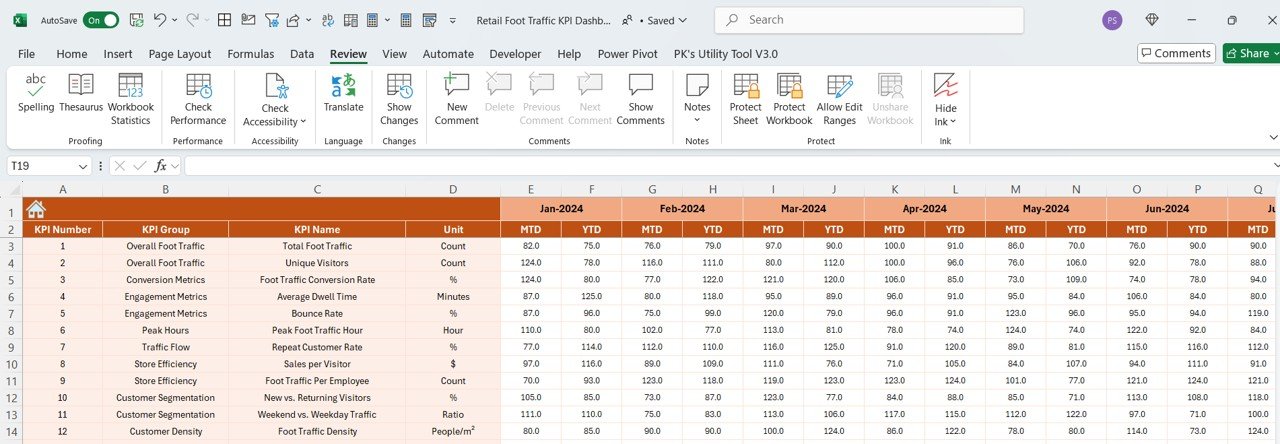The height and width of the screenshot is (444, 1280).
Task: Click the Hide Ink icon
Action: click(946, 86)
